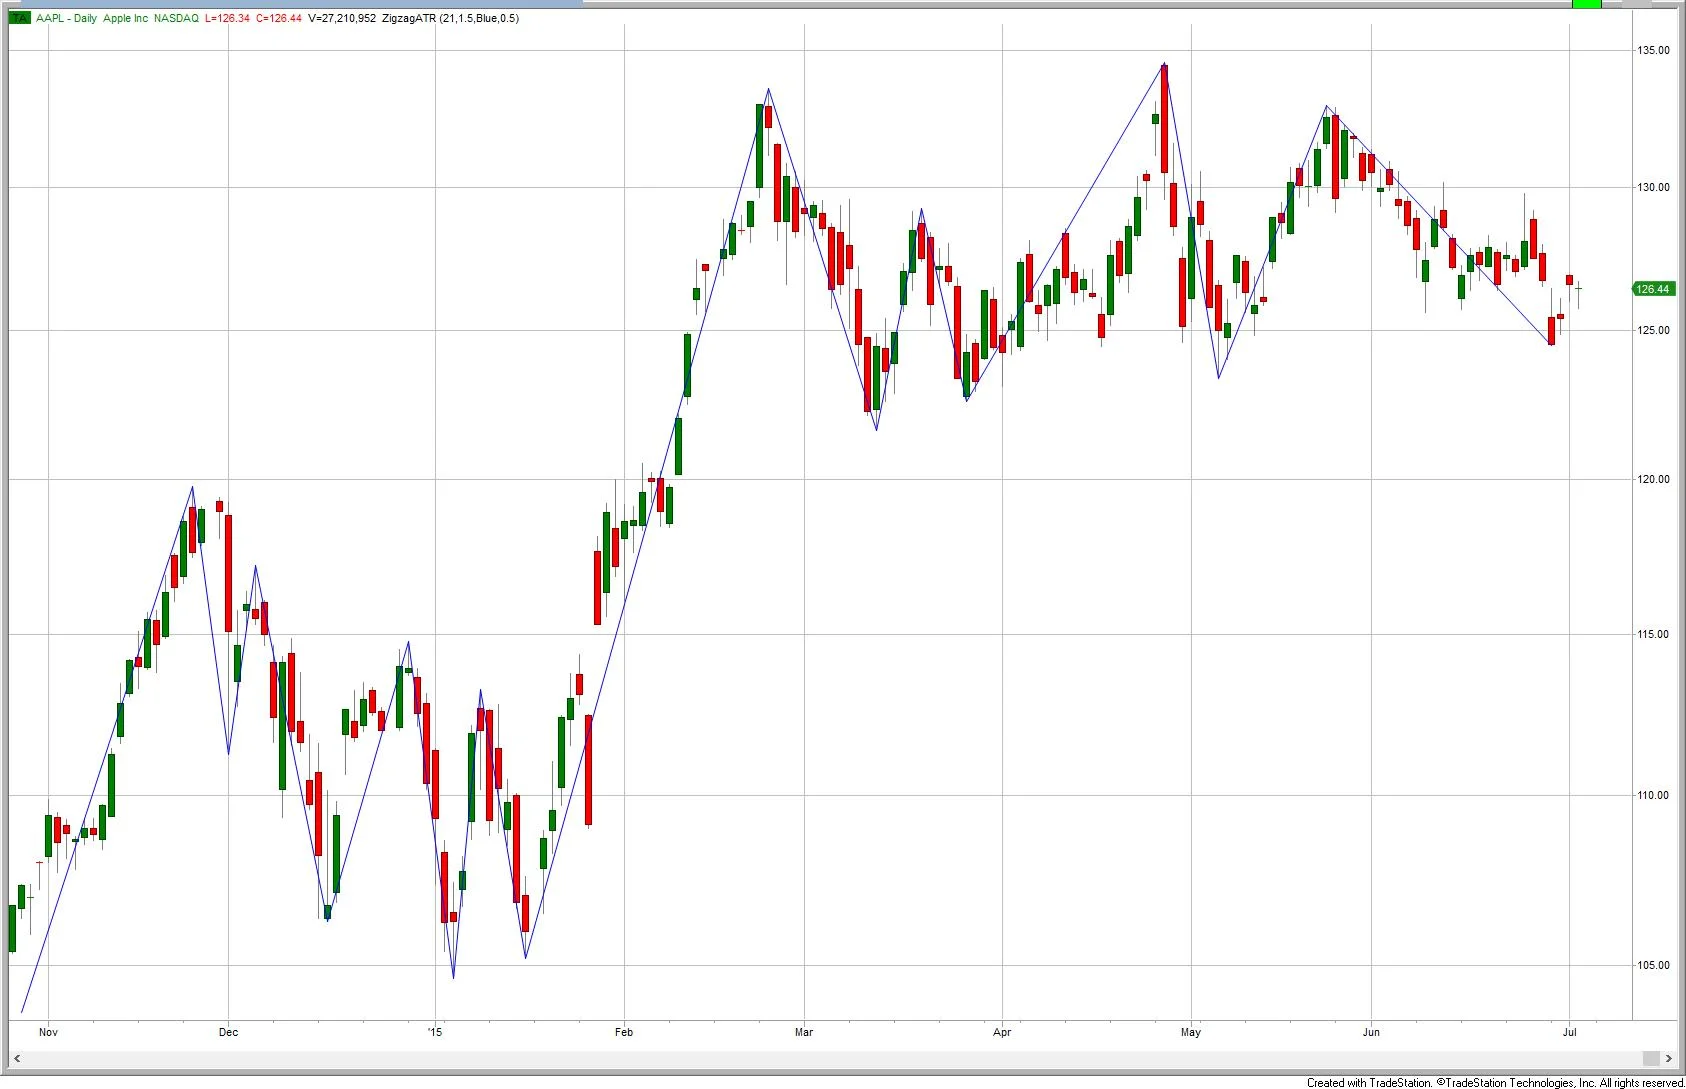Image resolution: width=1686 pixels, height=1089 pixels.
Task: Select the 'AAPL - Daily' symbol label
Action: [x=66, y=18]
